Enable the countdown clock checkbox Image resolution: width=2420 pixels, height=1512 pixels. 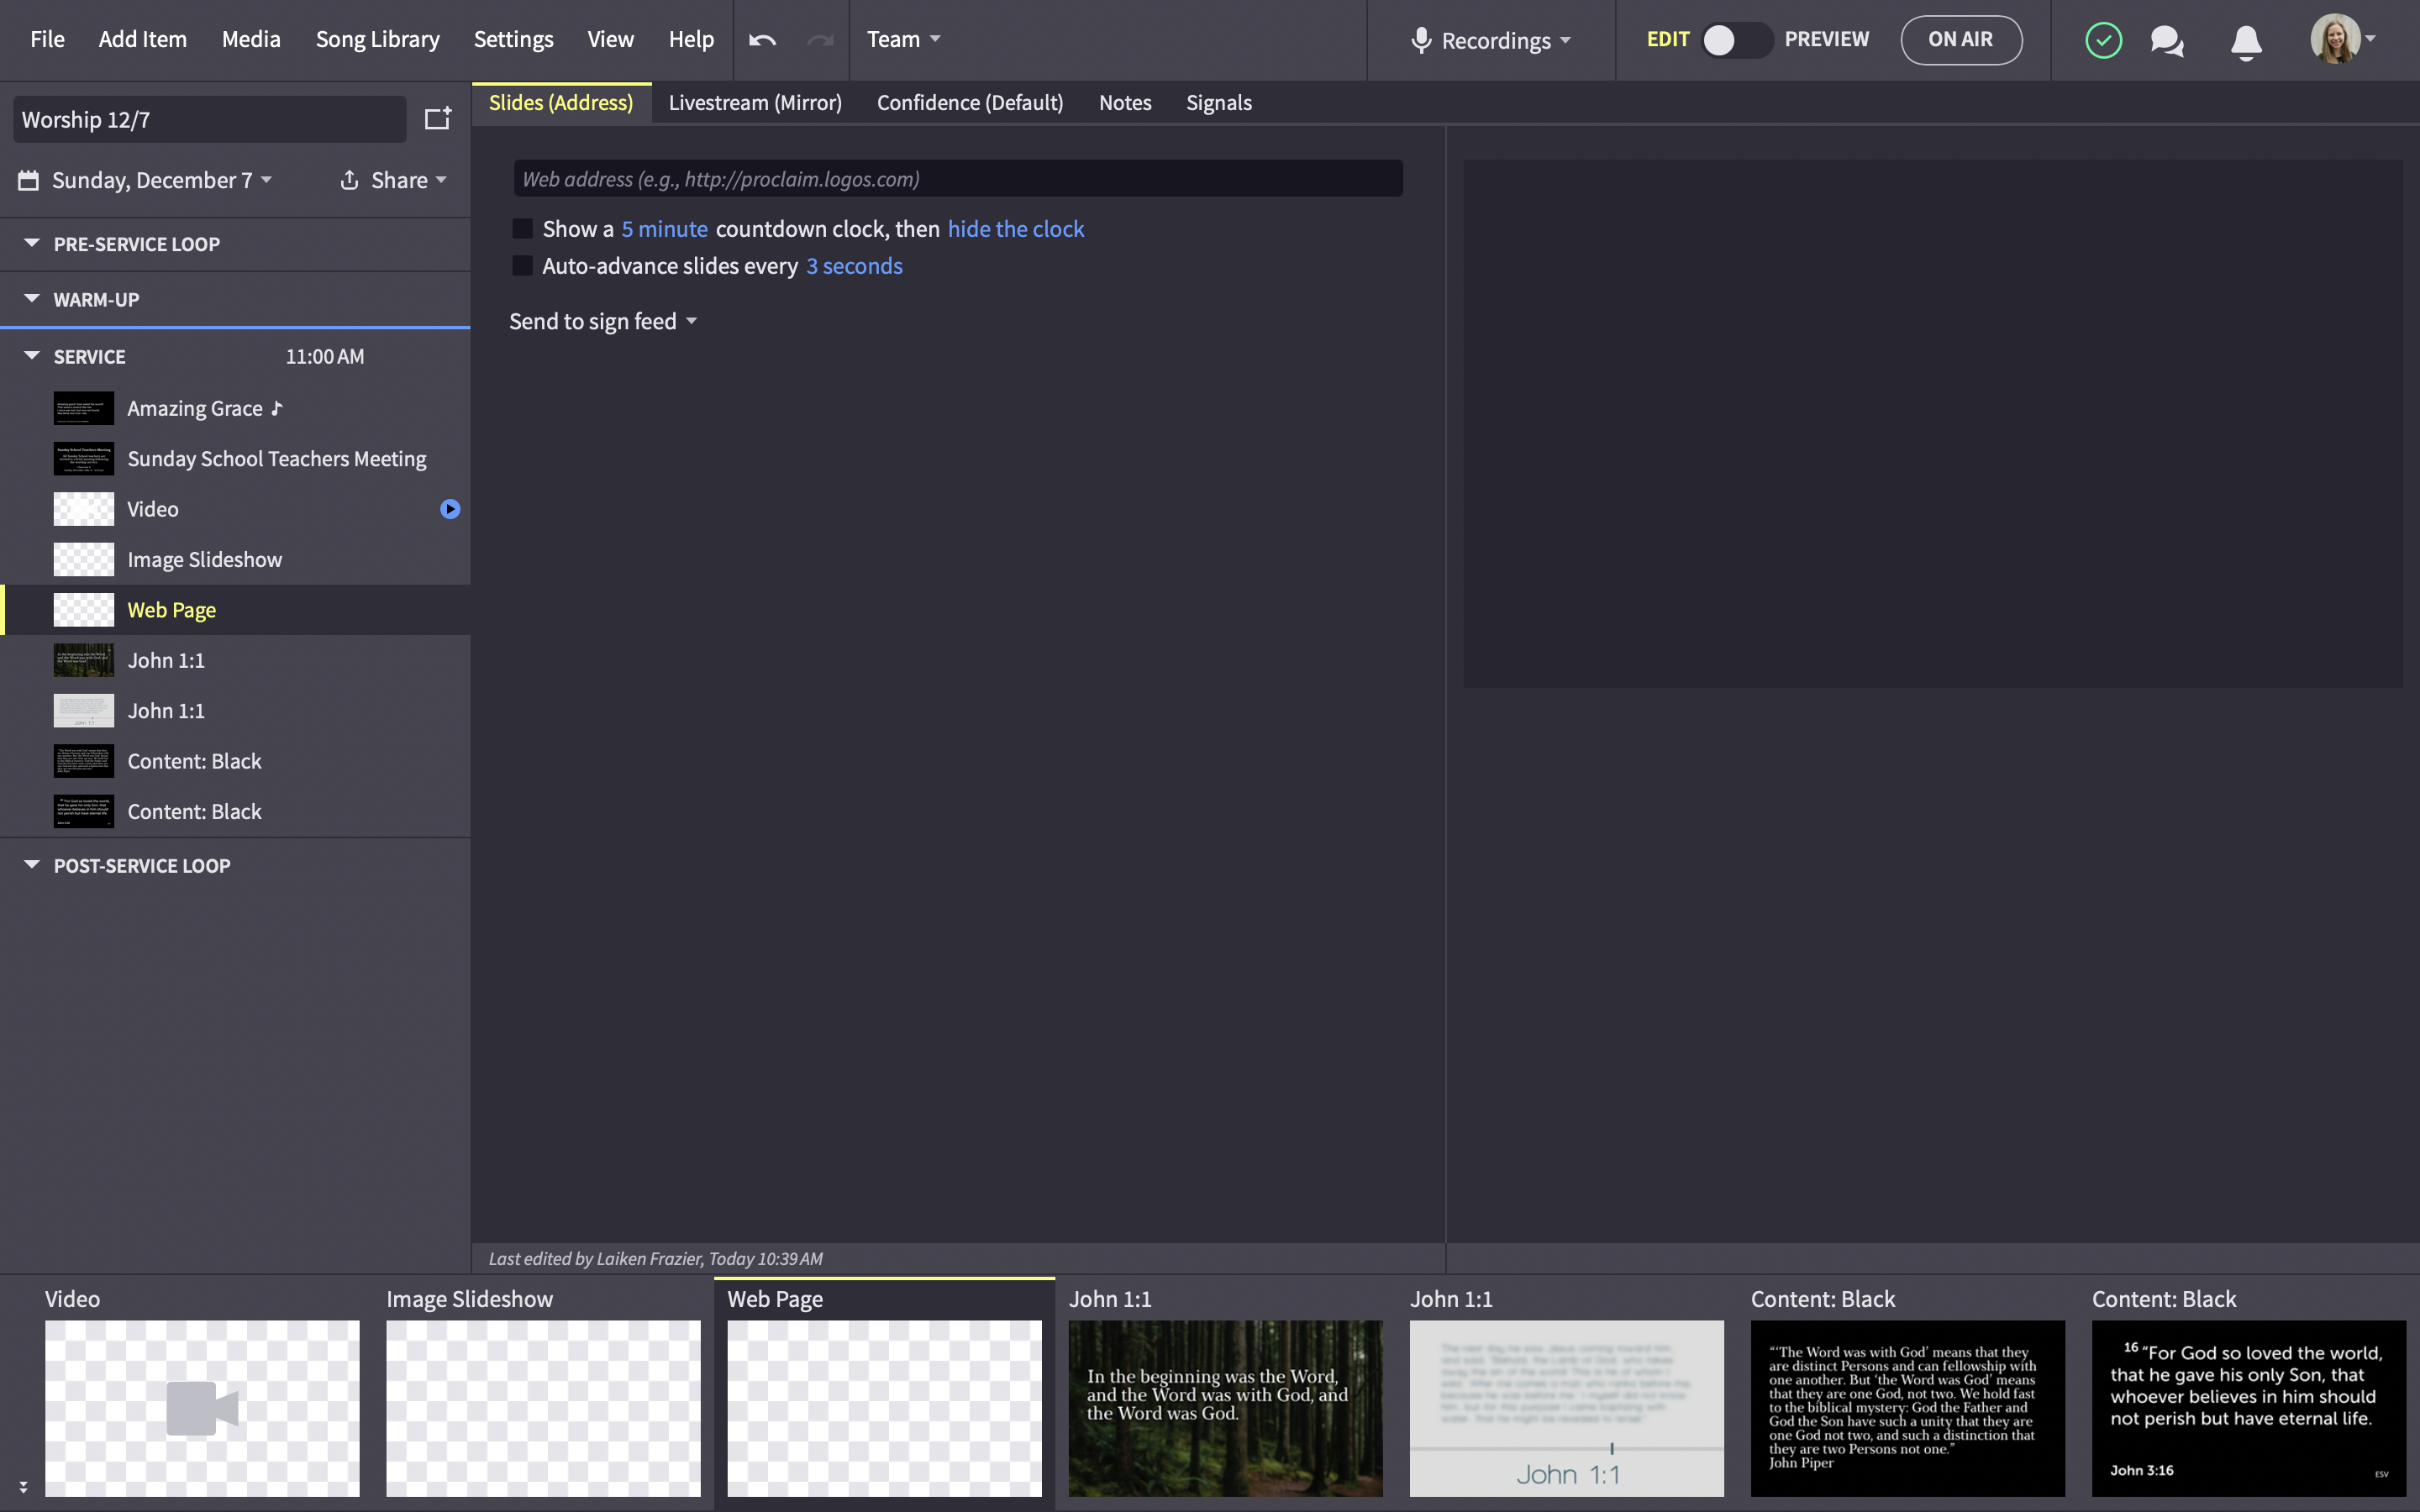(522, 229)
